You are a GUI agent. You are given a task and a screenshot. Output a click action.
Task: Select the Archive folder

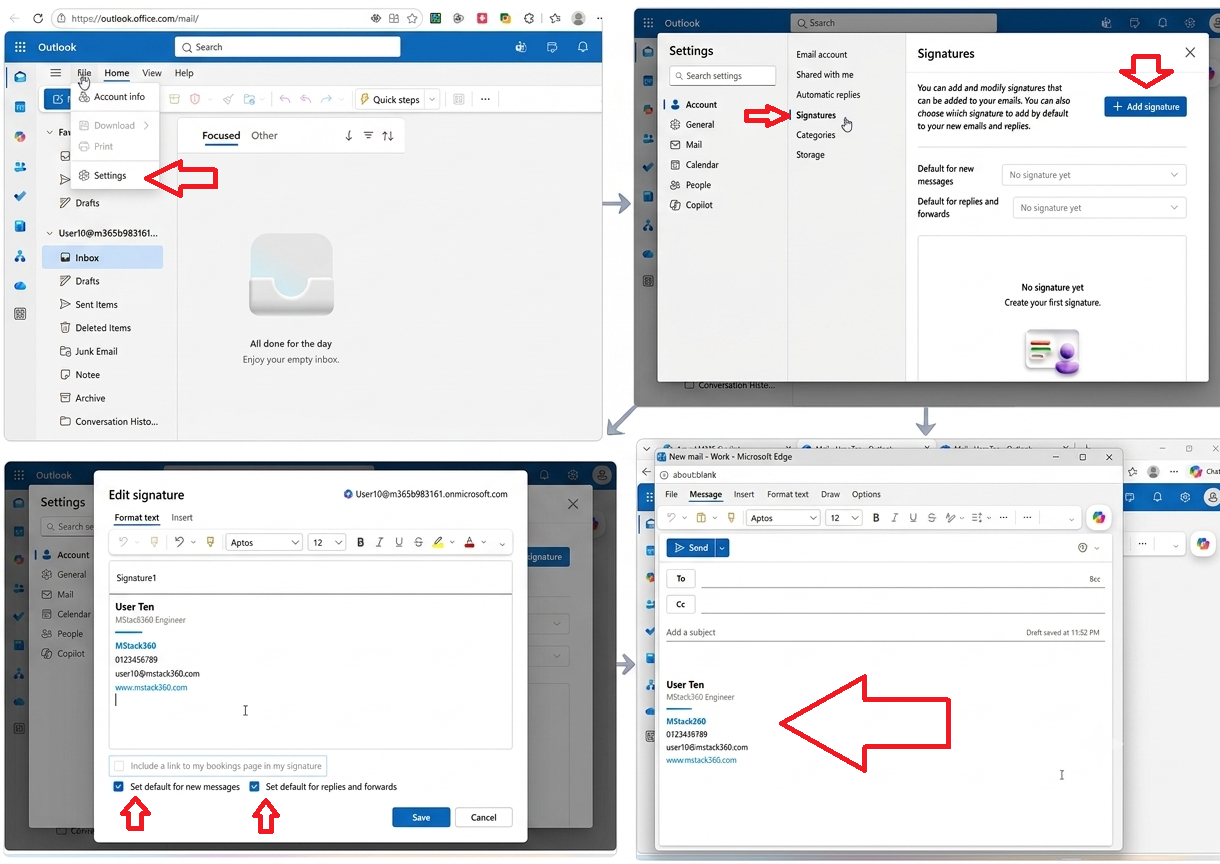pyautogui.click(x=90, y=398)
